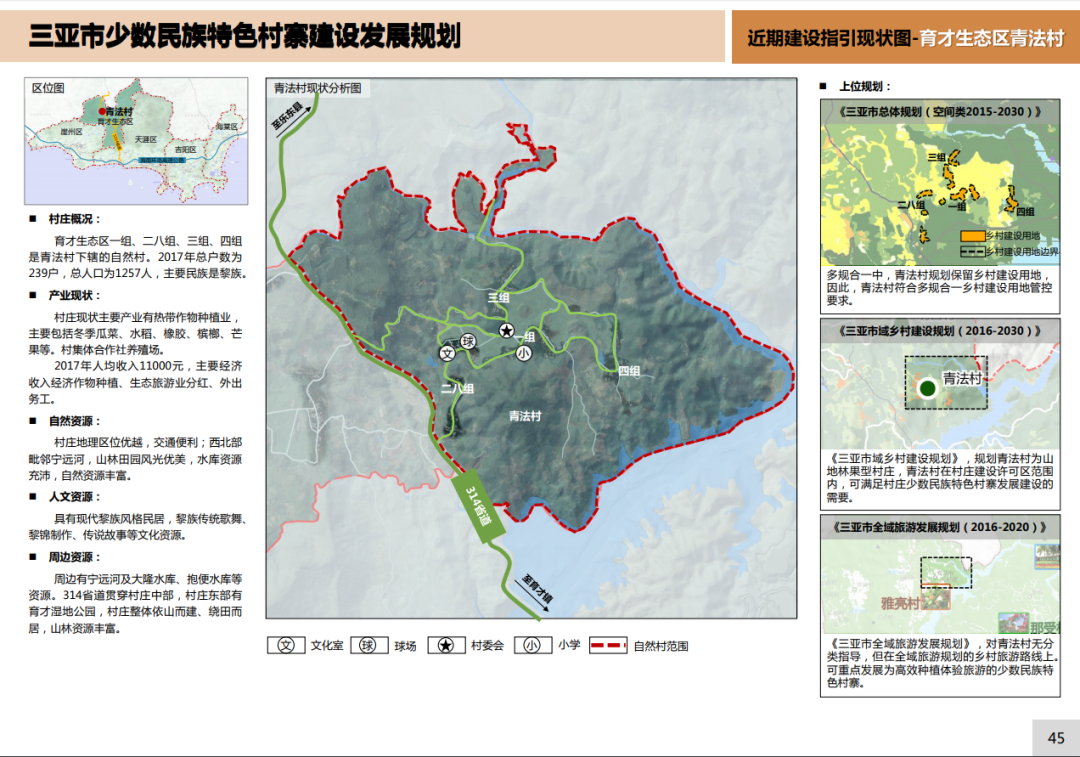Click the 小学 icon on the map
Image resolution: width=1080 pixels, height=757 pixels.
(523, 352)
